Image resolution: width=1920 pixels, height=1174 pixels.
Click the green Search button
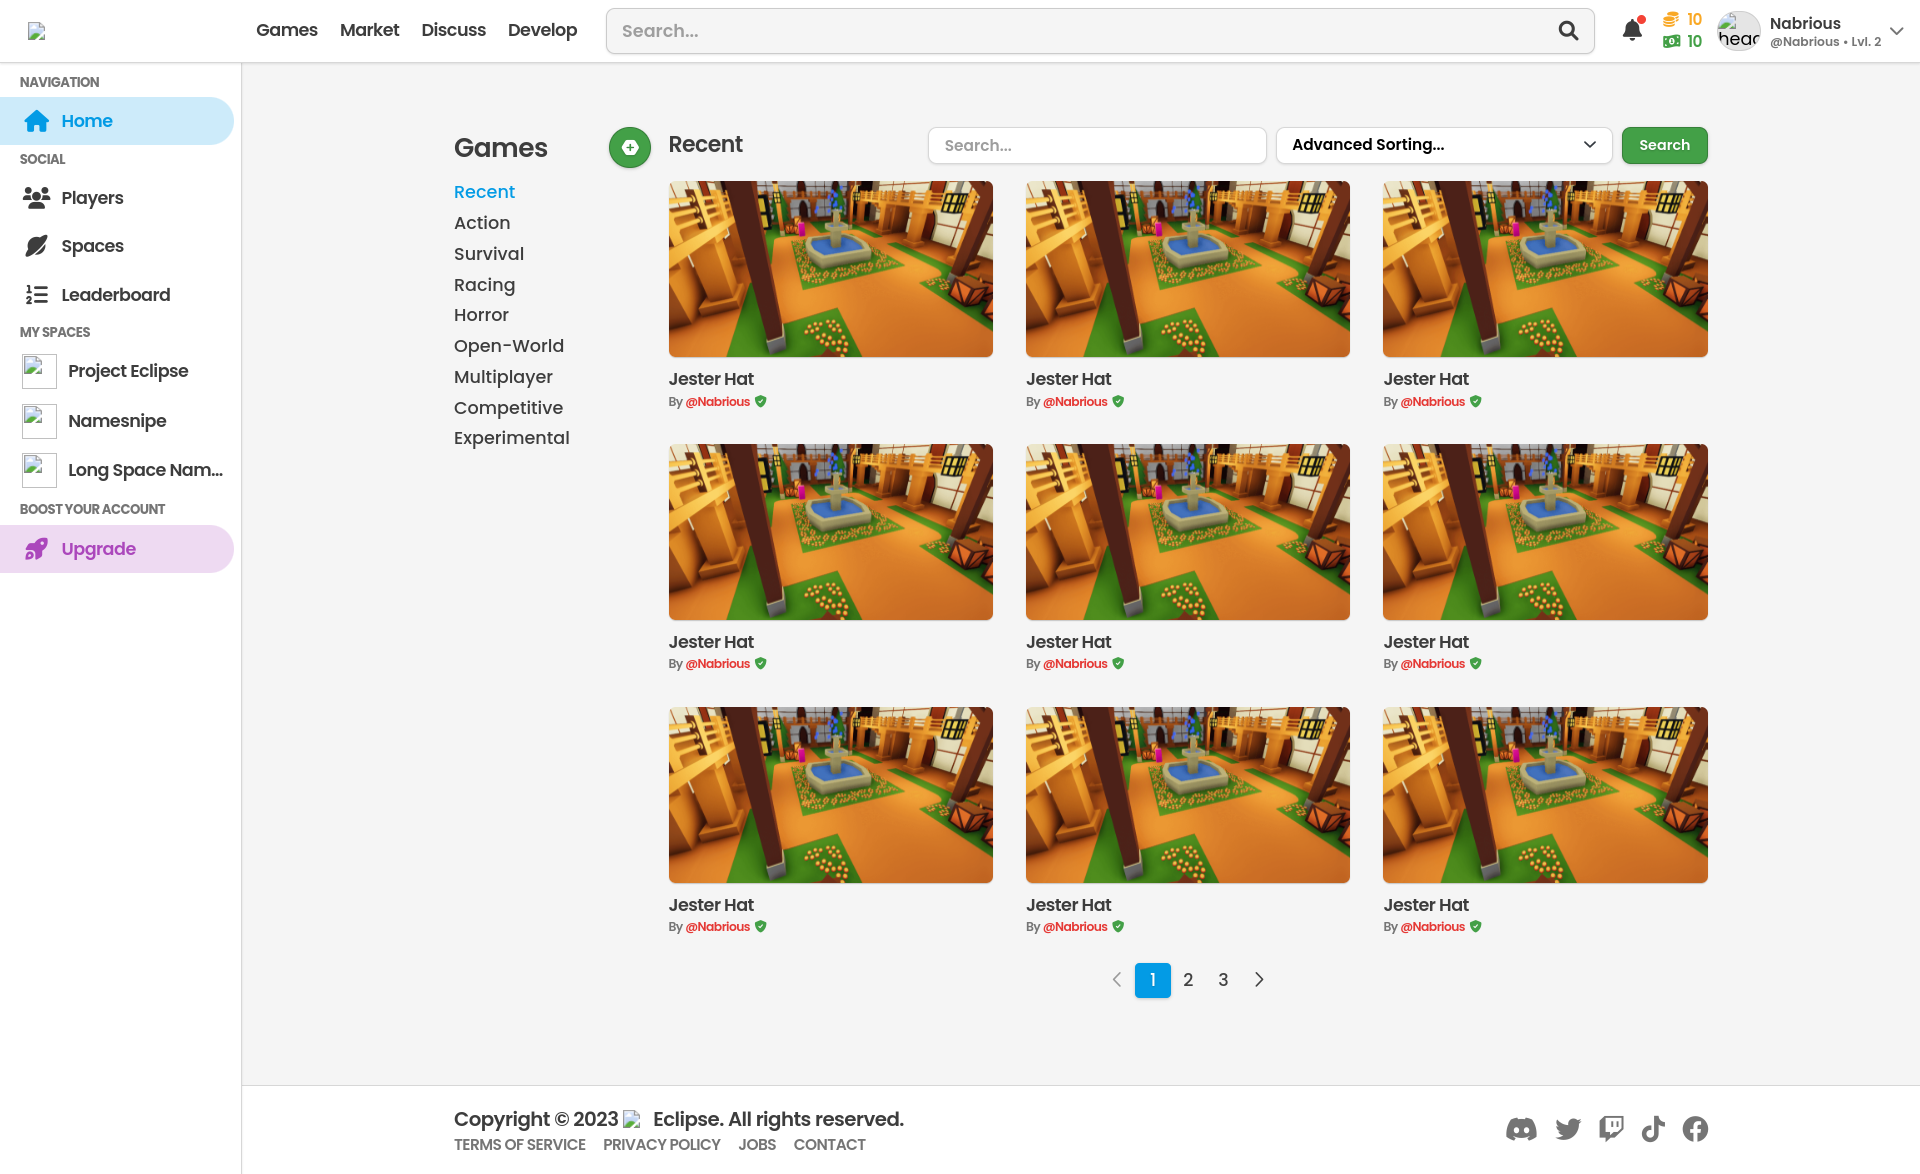(1664, 145)
